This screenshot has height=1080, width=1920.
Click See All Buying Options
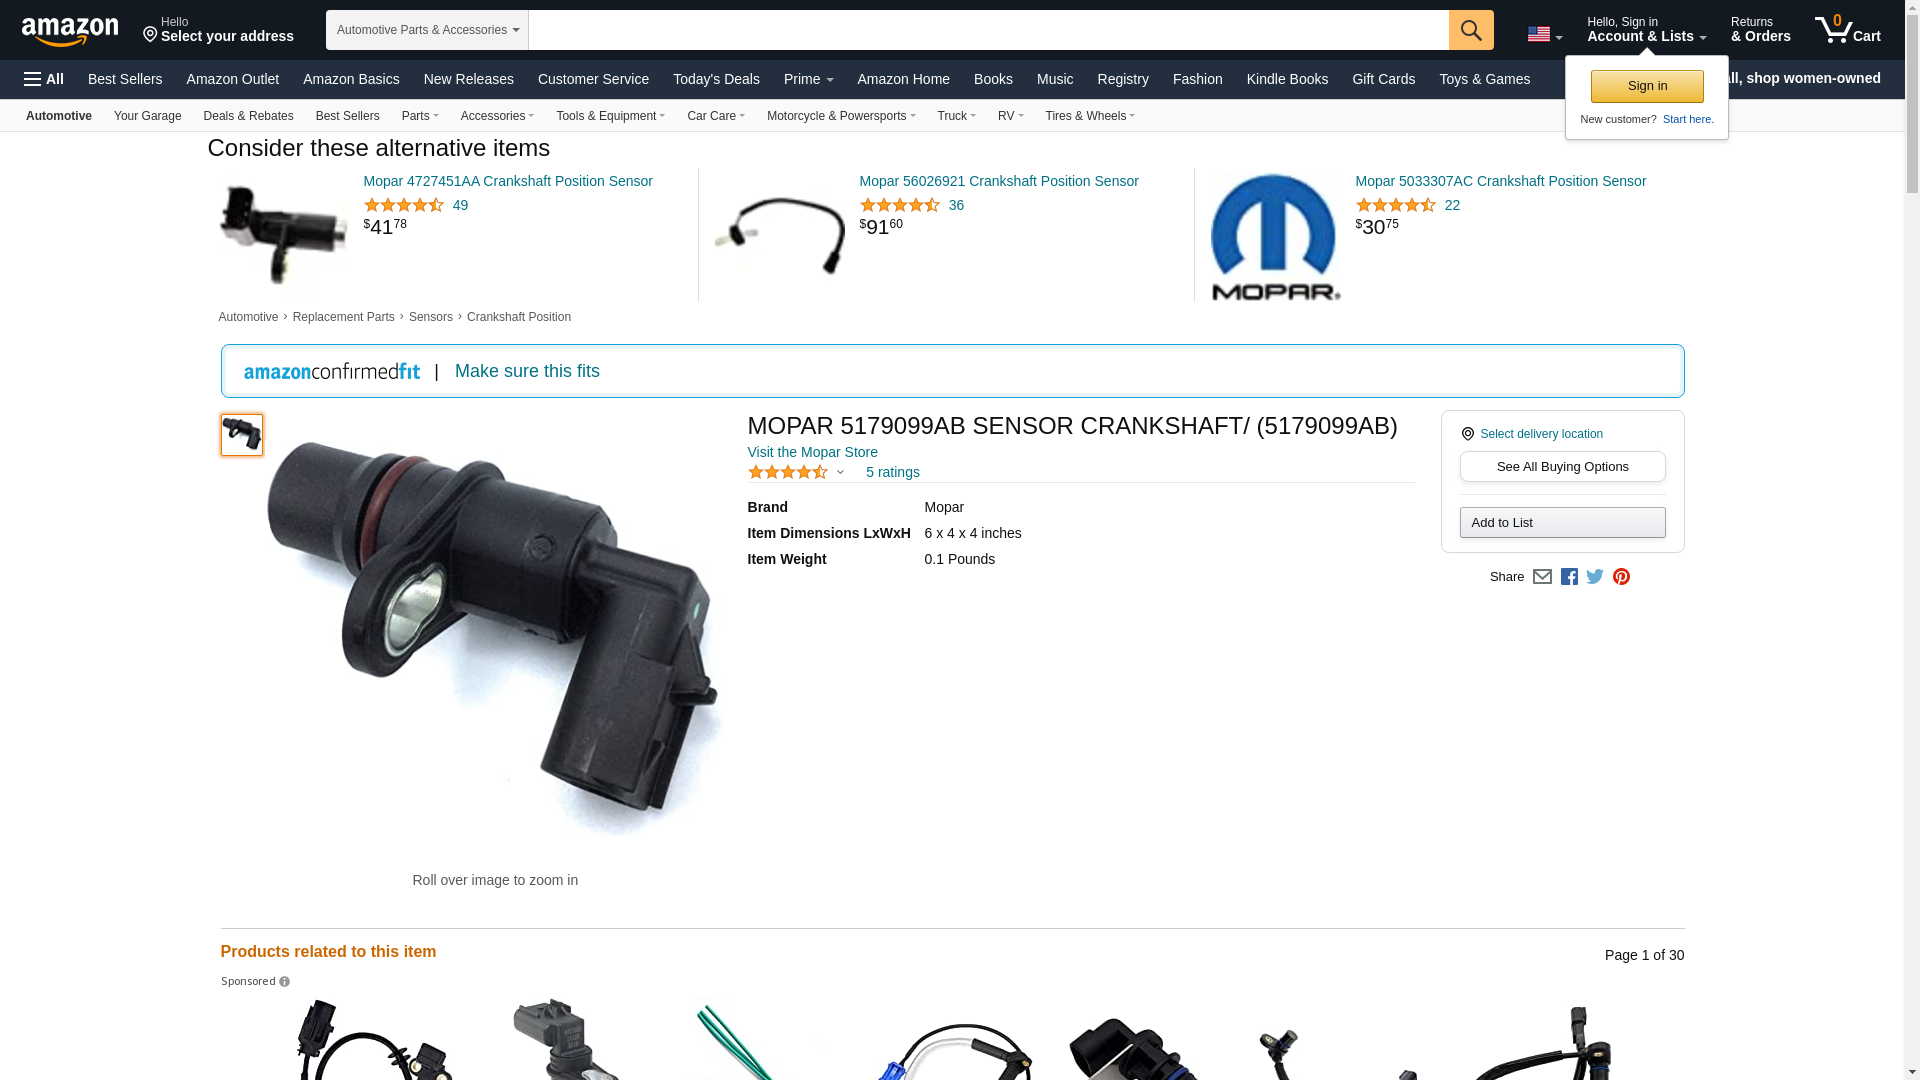pos(1562,467)
